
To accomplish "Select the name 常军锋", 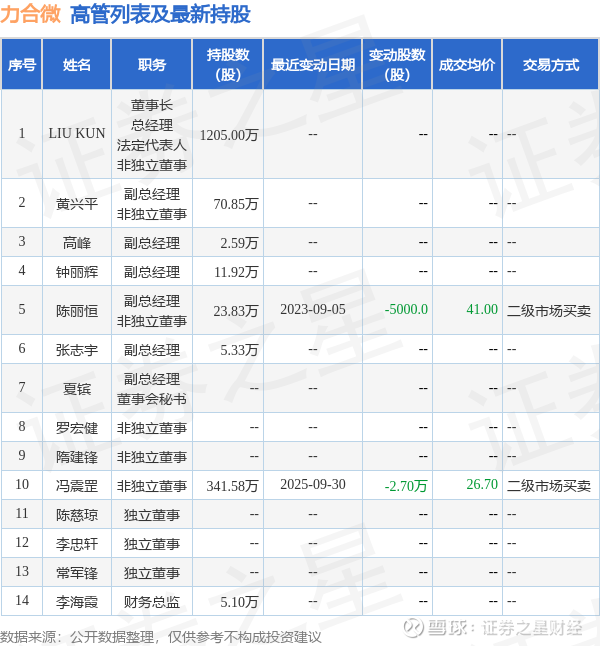I will [x=77, y=573].
